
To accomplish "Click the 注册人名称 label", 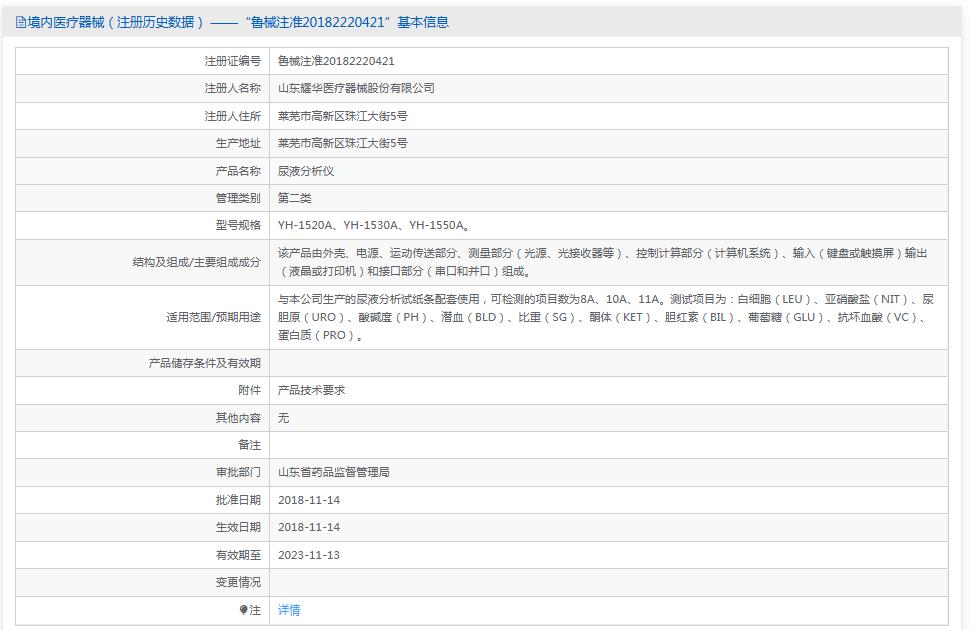I will [x=233, y=88].
